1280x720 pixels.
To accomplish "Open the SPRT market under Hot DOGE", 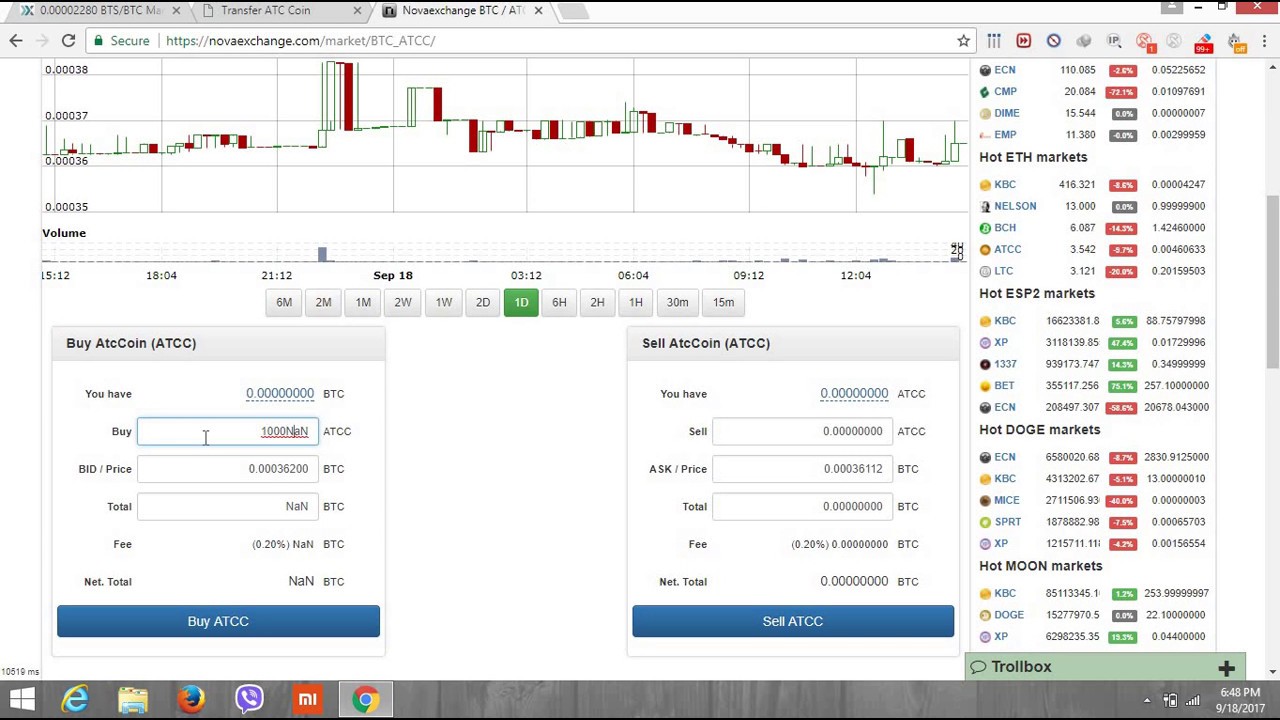I will (1008, 522).
